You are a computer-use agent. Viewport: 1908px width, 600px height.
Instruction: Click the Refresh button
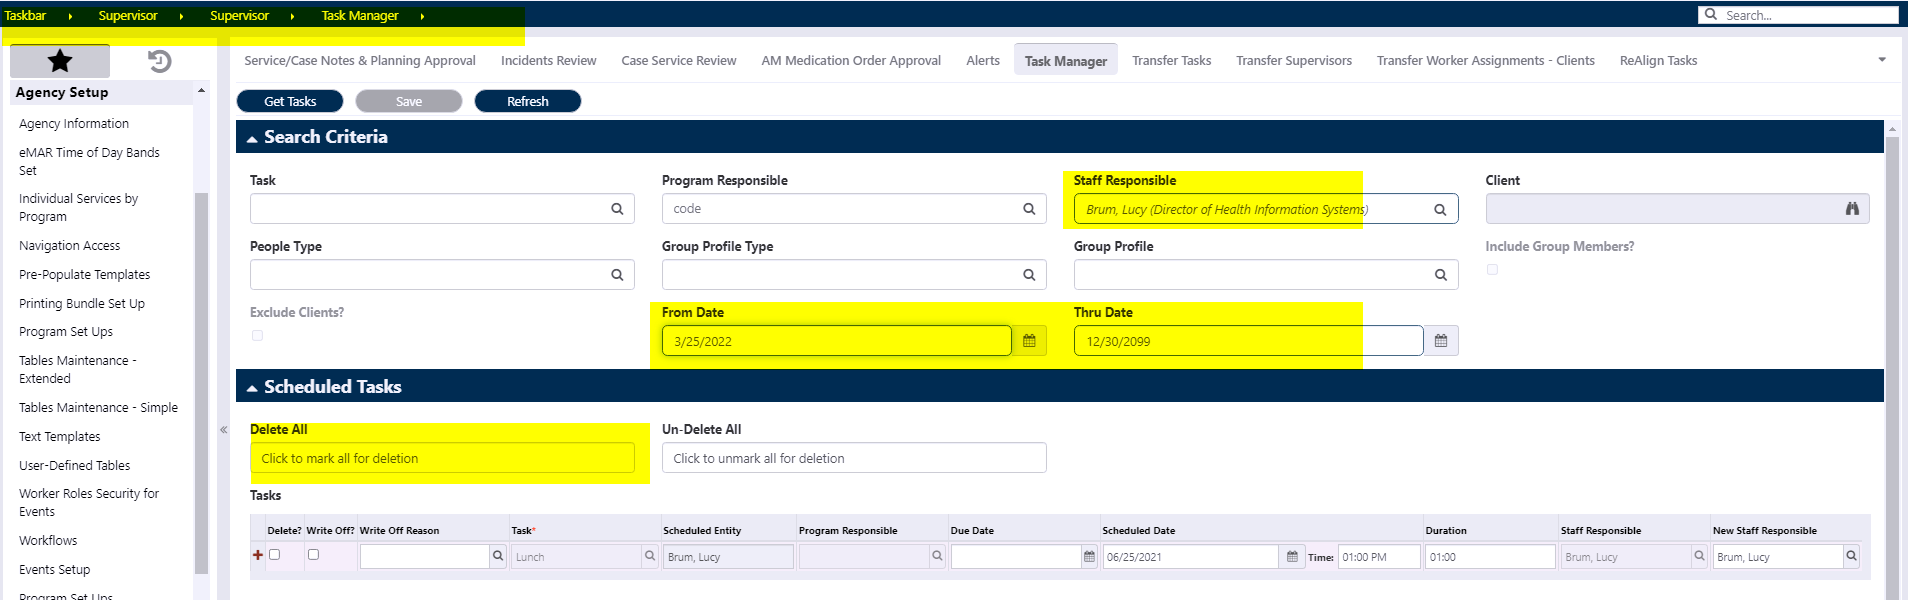tap(528, 101)
